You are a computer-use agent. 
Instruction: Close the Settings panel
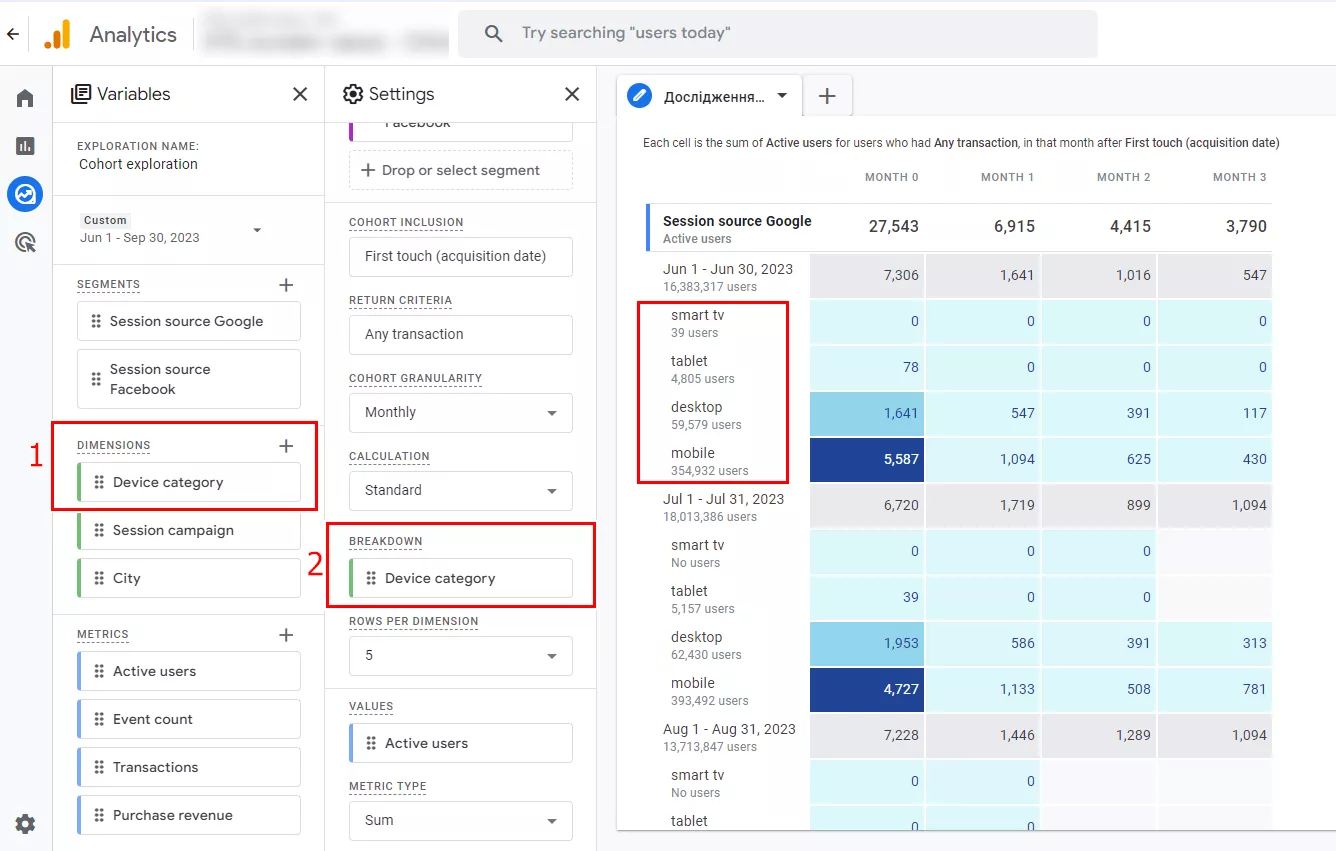(572, 94)
